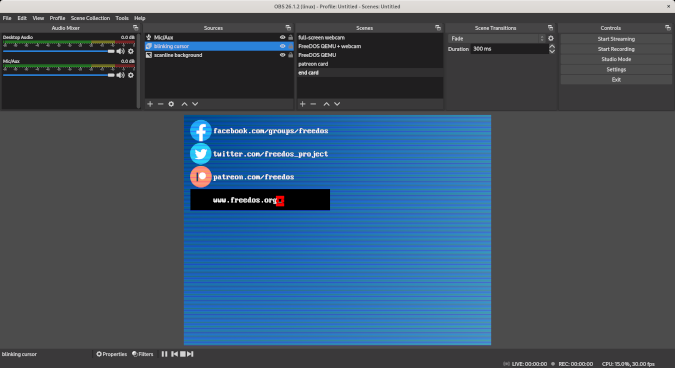Toggle visibility of blinking cursor source
Screen dimensions: 675x368
tap(282, 46)
